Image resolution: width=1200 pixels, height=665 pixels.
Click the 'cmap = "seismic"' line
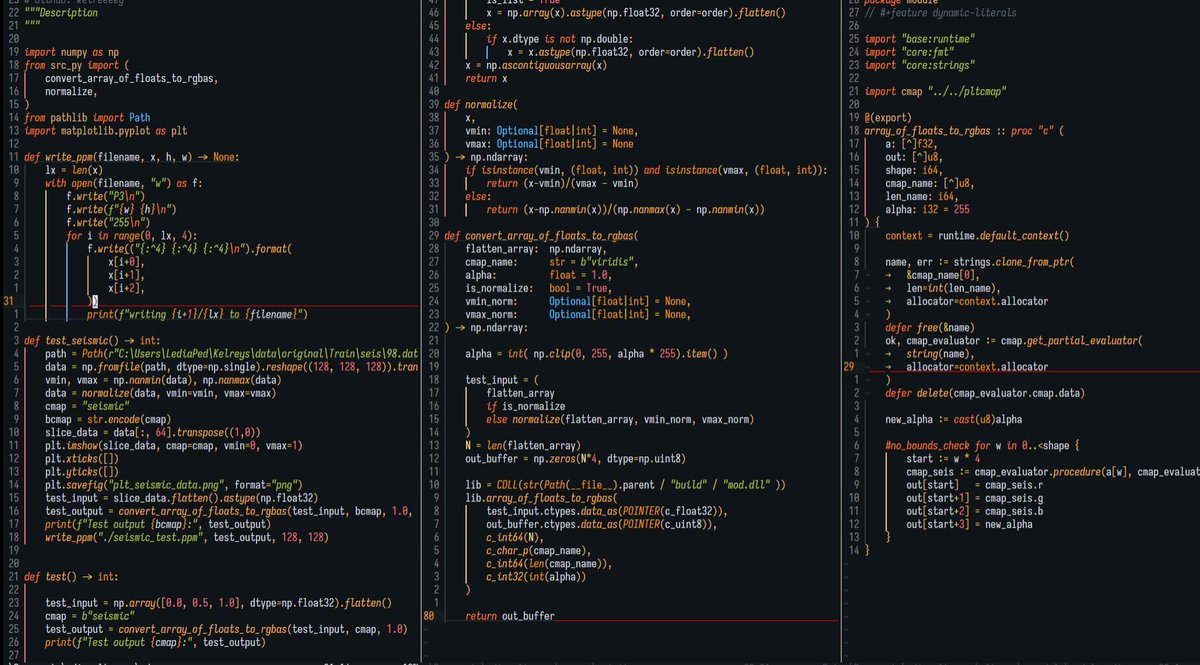[x=87, y=407]
